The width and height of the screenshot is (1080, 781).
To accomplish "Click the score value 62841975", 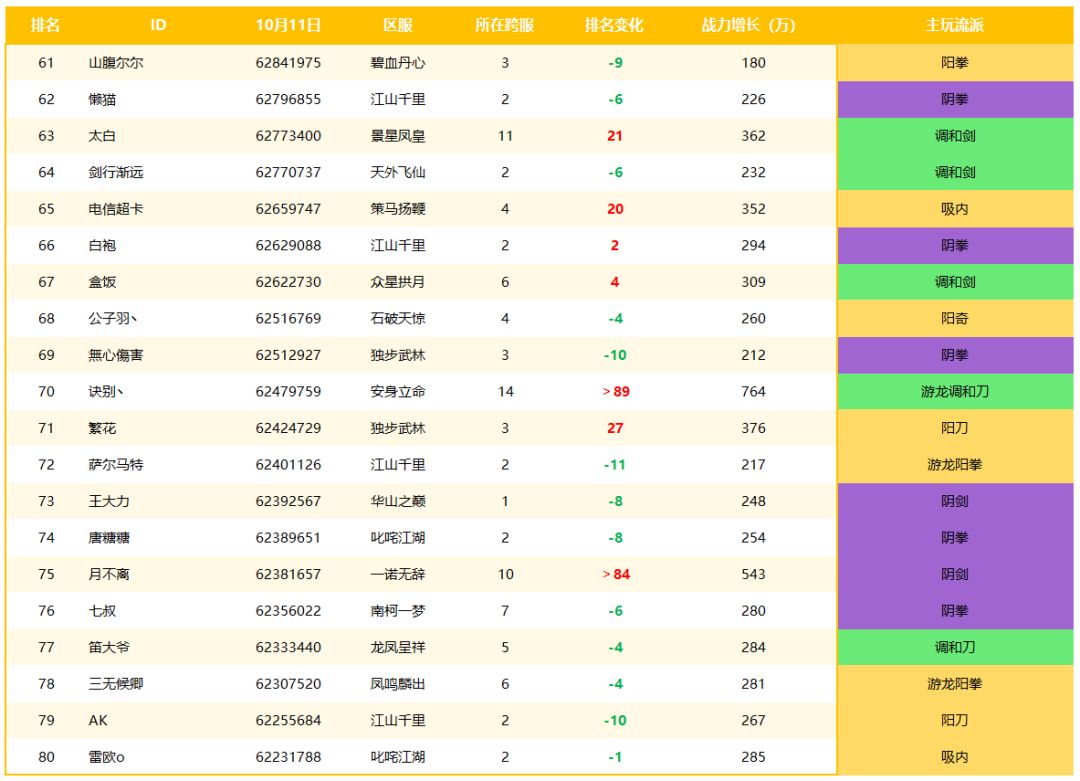I will pyautogui.click(x=288, y=63).
